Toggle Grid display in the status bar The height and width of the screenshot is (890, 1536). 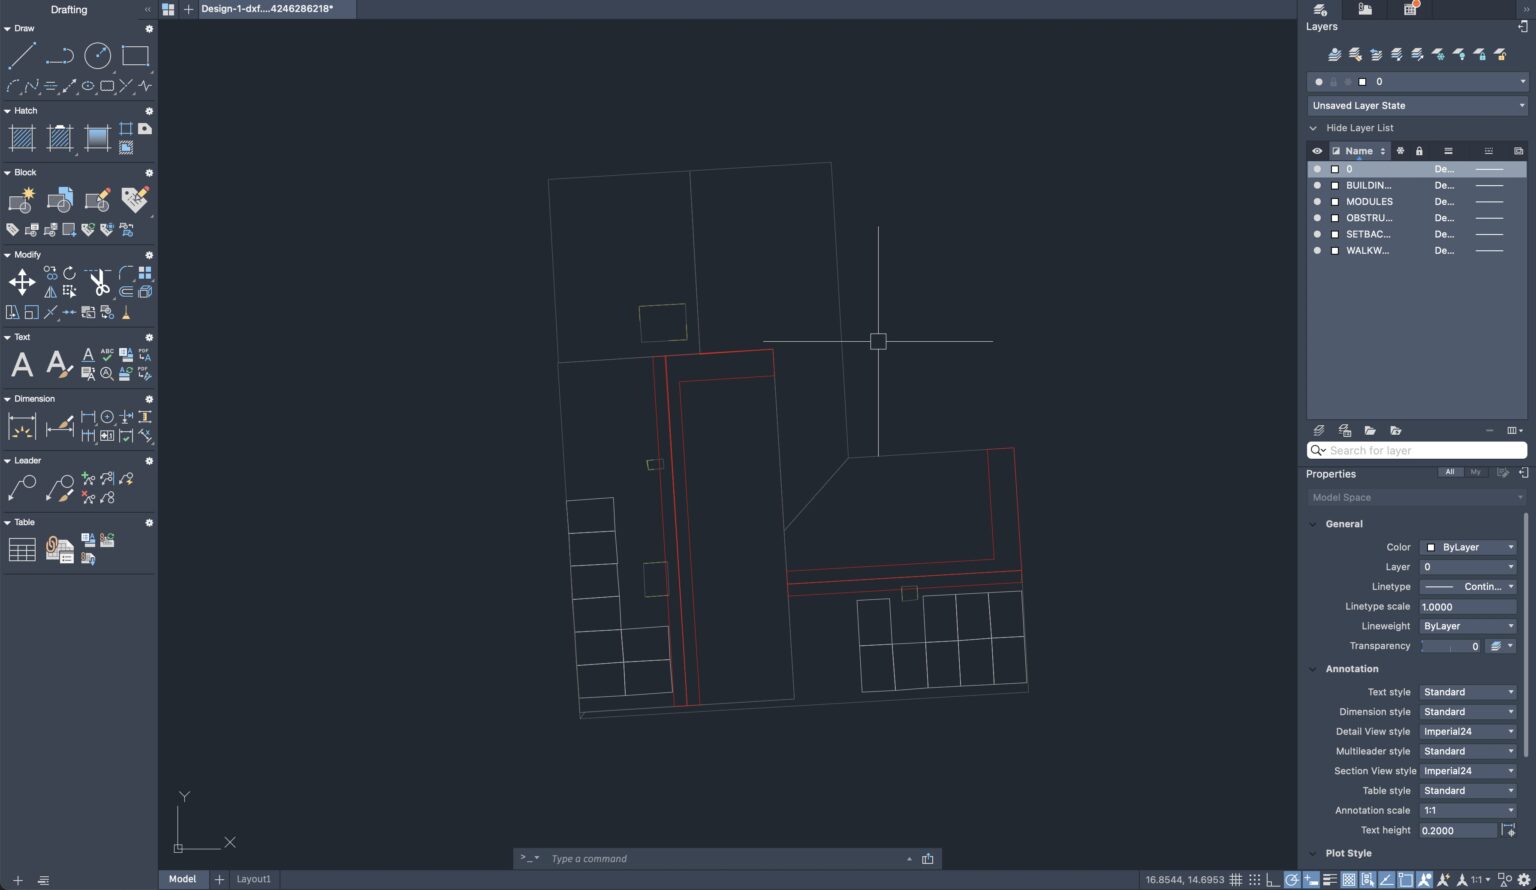(1235, 879)
